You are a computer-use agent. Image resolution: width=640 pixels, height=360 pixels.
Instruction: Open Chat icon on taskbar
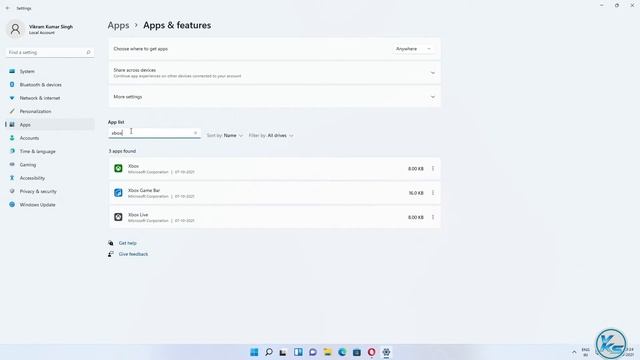[313, 352]
